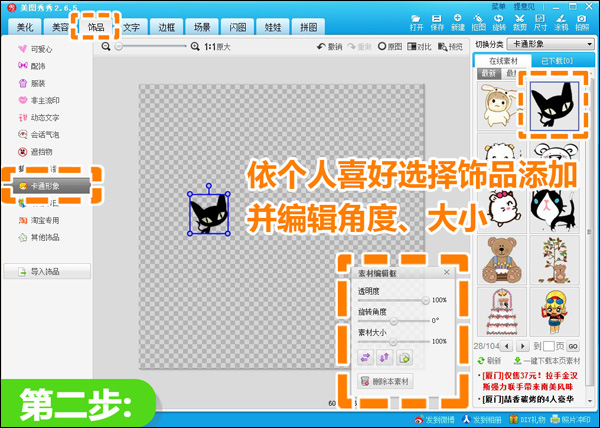Open the 在线素材 tab
Image resolution: width=600 pixels, height=428 pixels.
click(x=503, y=61)
